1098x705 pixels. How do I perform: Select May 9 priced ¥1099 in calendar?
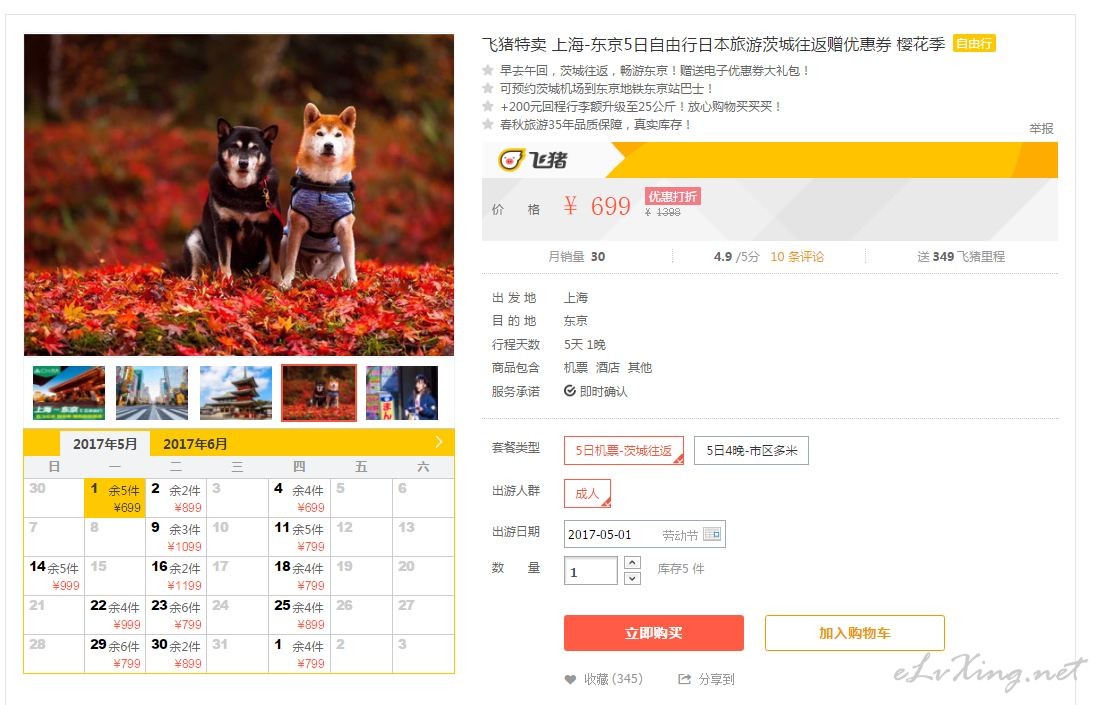coord(176,537)
